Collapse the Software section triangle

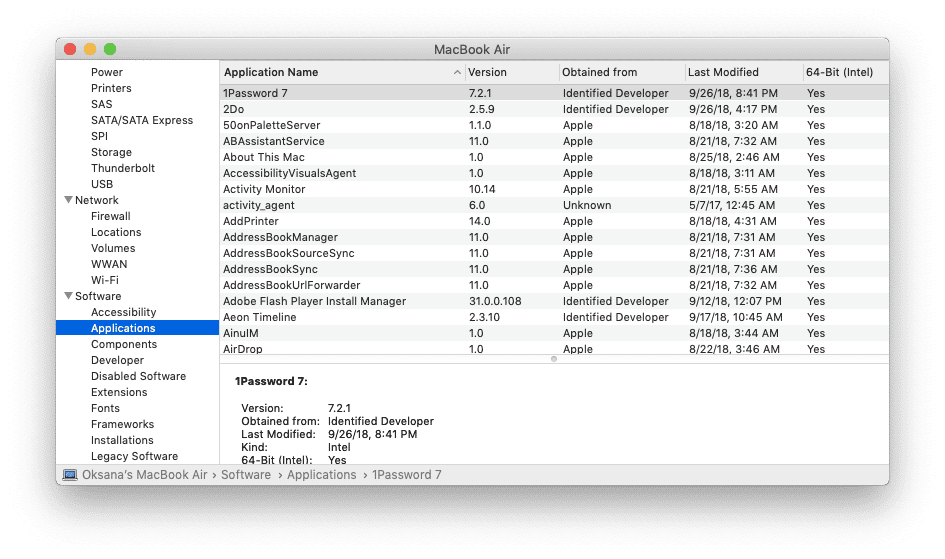click(68, 296)
